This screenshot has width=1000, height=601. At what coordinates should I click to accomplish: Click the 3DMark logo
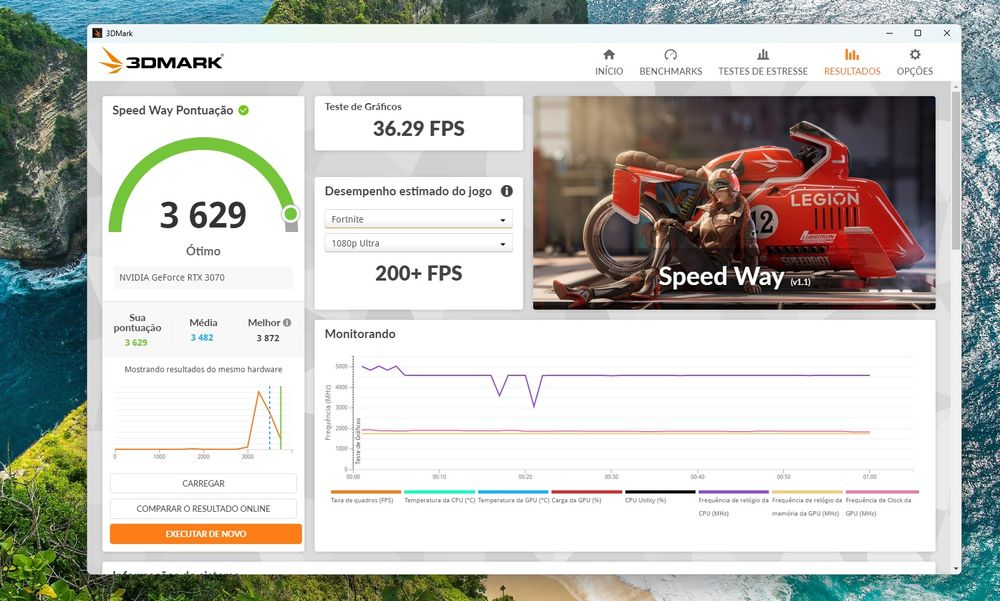coord(161,61)
